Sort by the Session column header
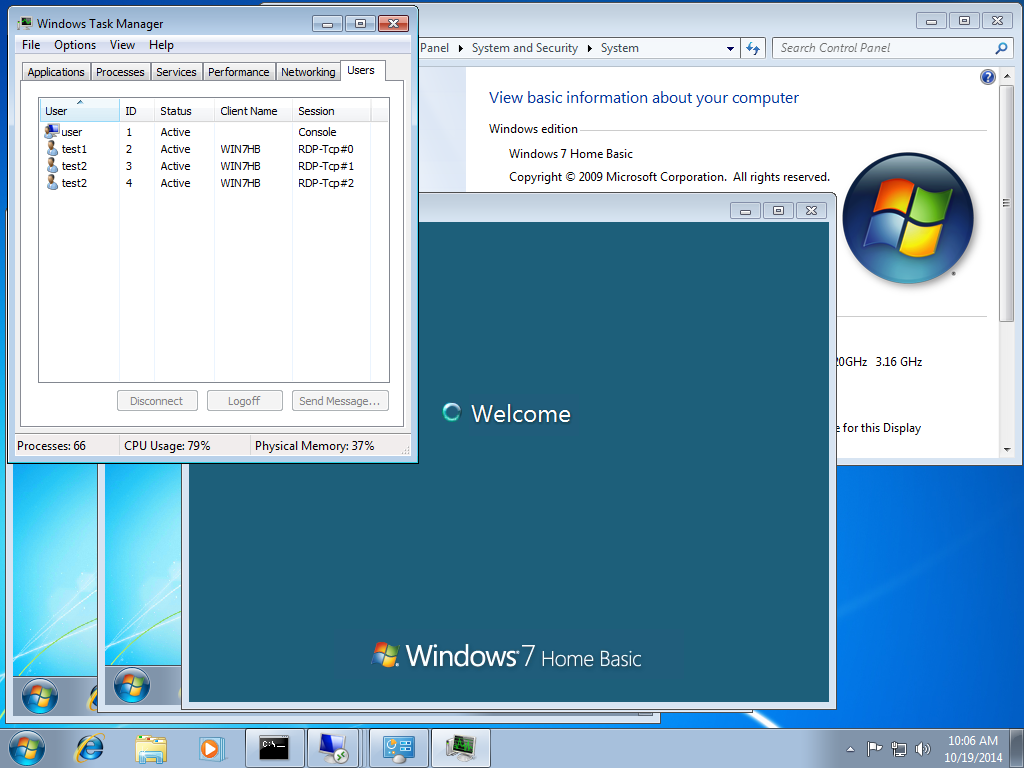Viewport: 1024px width, 768px height. click(x=331, y=111)
